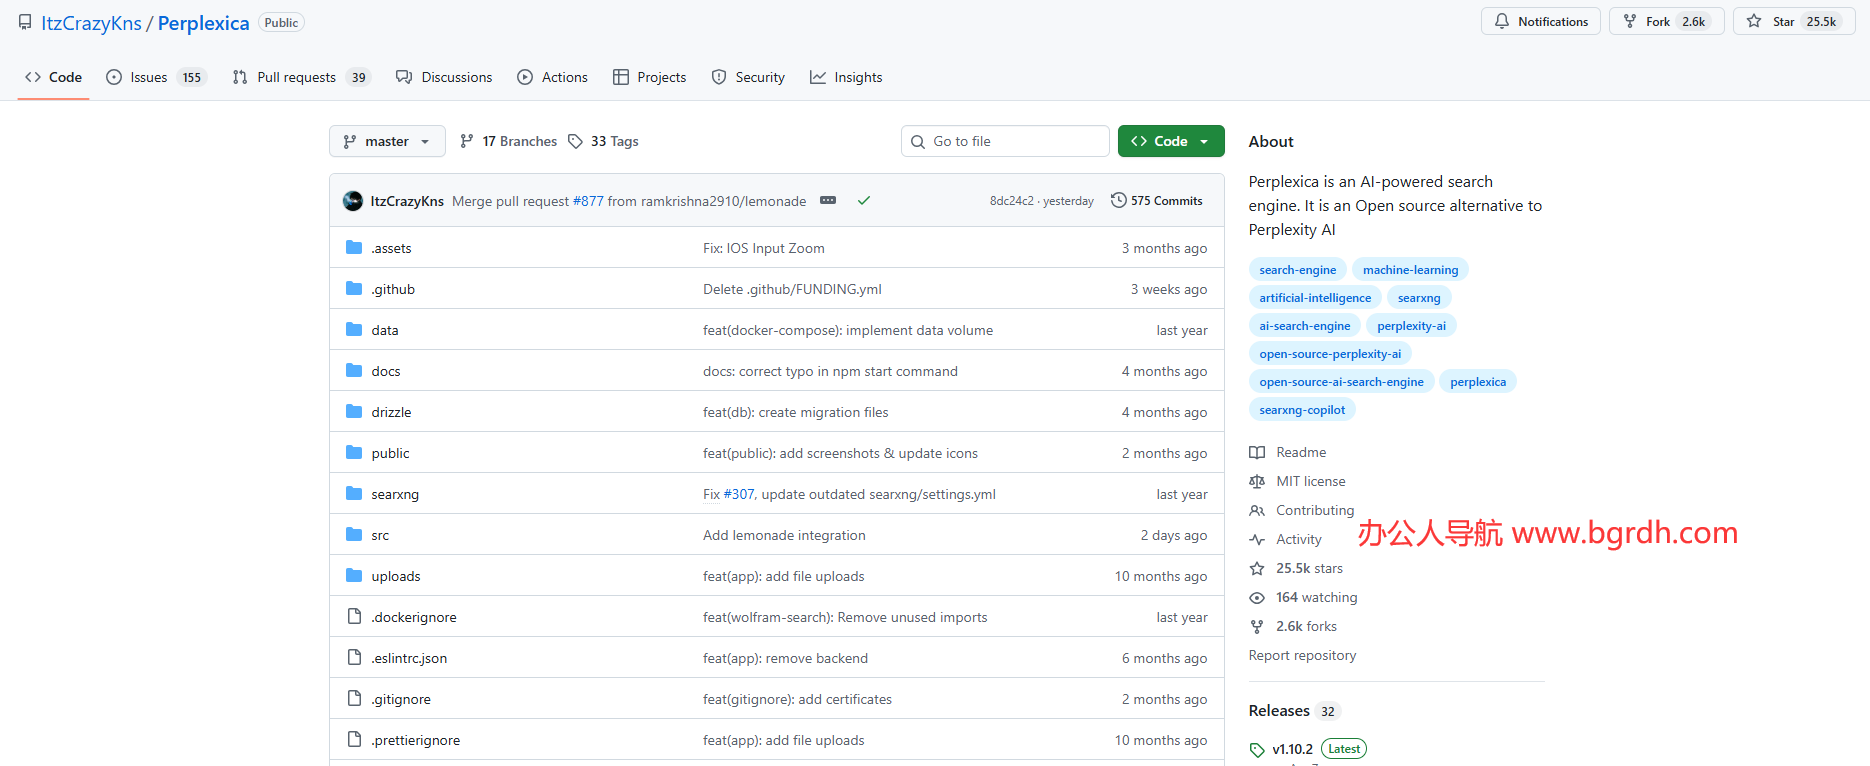
Task: Open the master branch dropdown
Action: coord(387,142)
